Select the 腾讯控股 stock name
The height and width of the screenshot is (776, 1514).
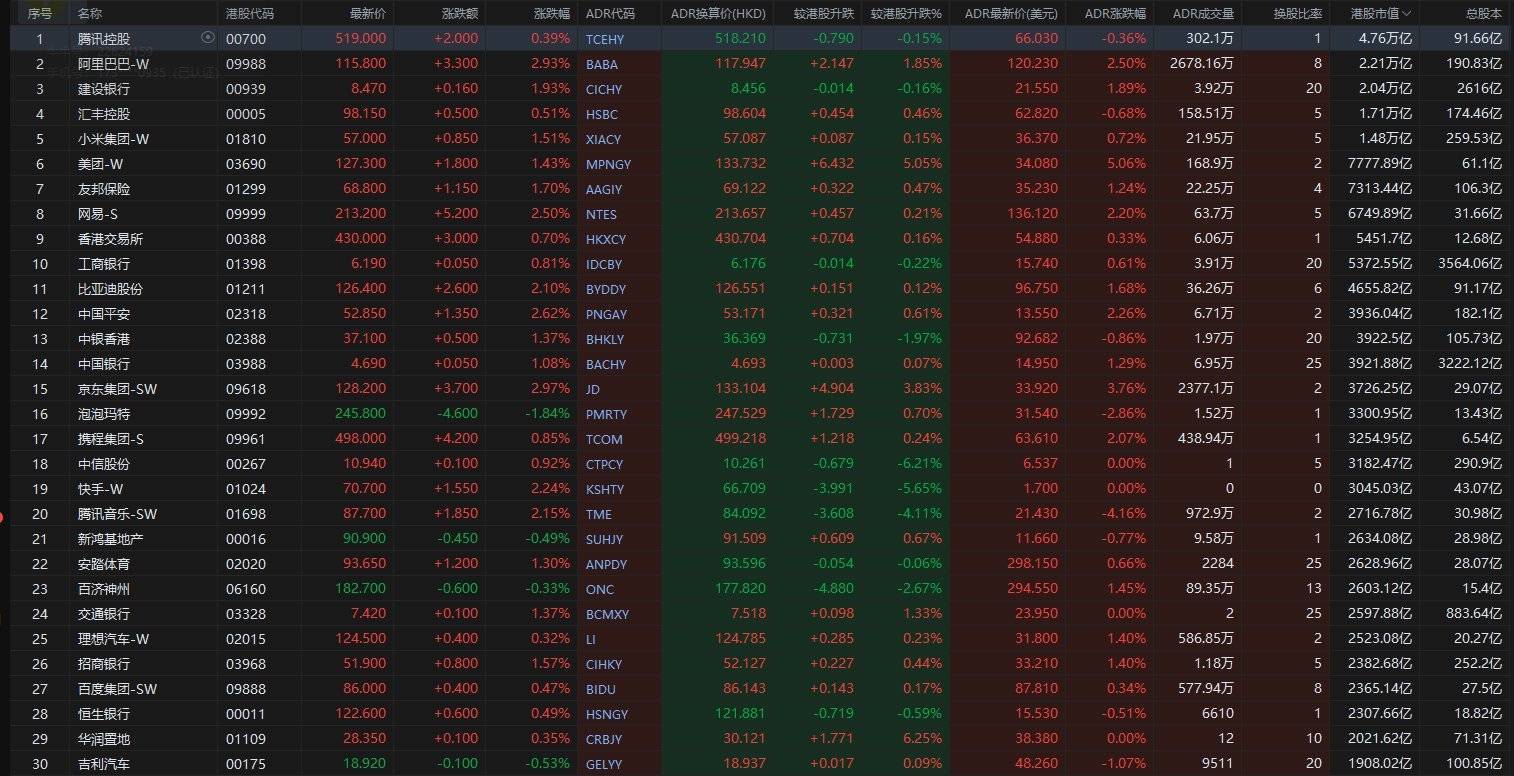pos(103,39)
